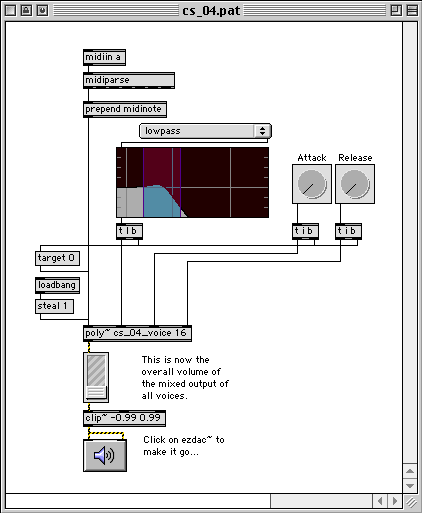The width and height of the screenshot is (422, 513).
Task: Click the horizontal scrollbar right arrow
Action: 395,501
